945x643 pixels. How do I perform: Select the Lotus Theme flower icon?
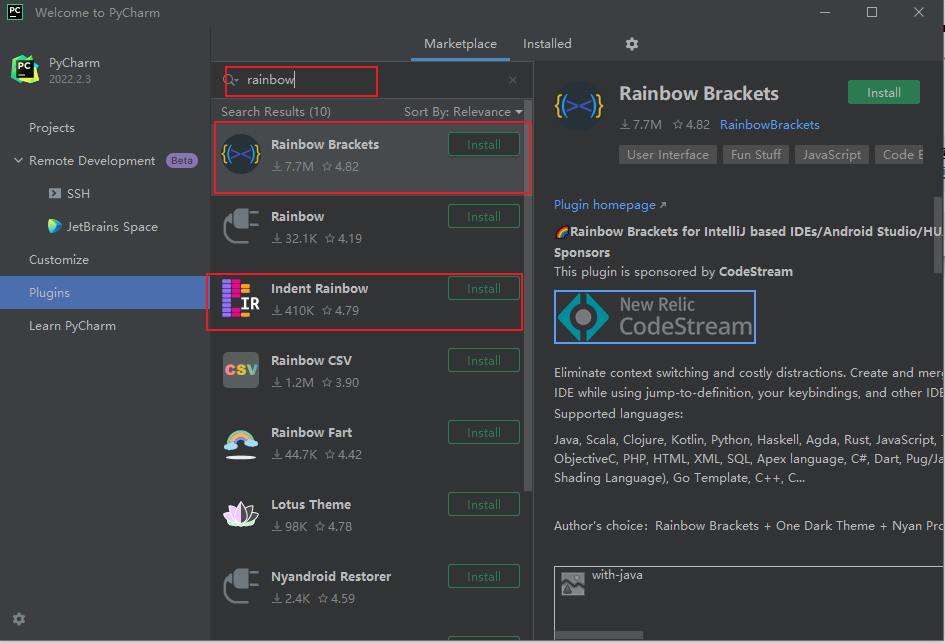click(241, 514)
